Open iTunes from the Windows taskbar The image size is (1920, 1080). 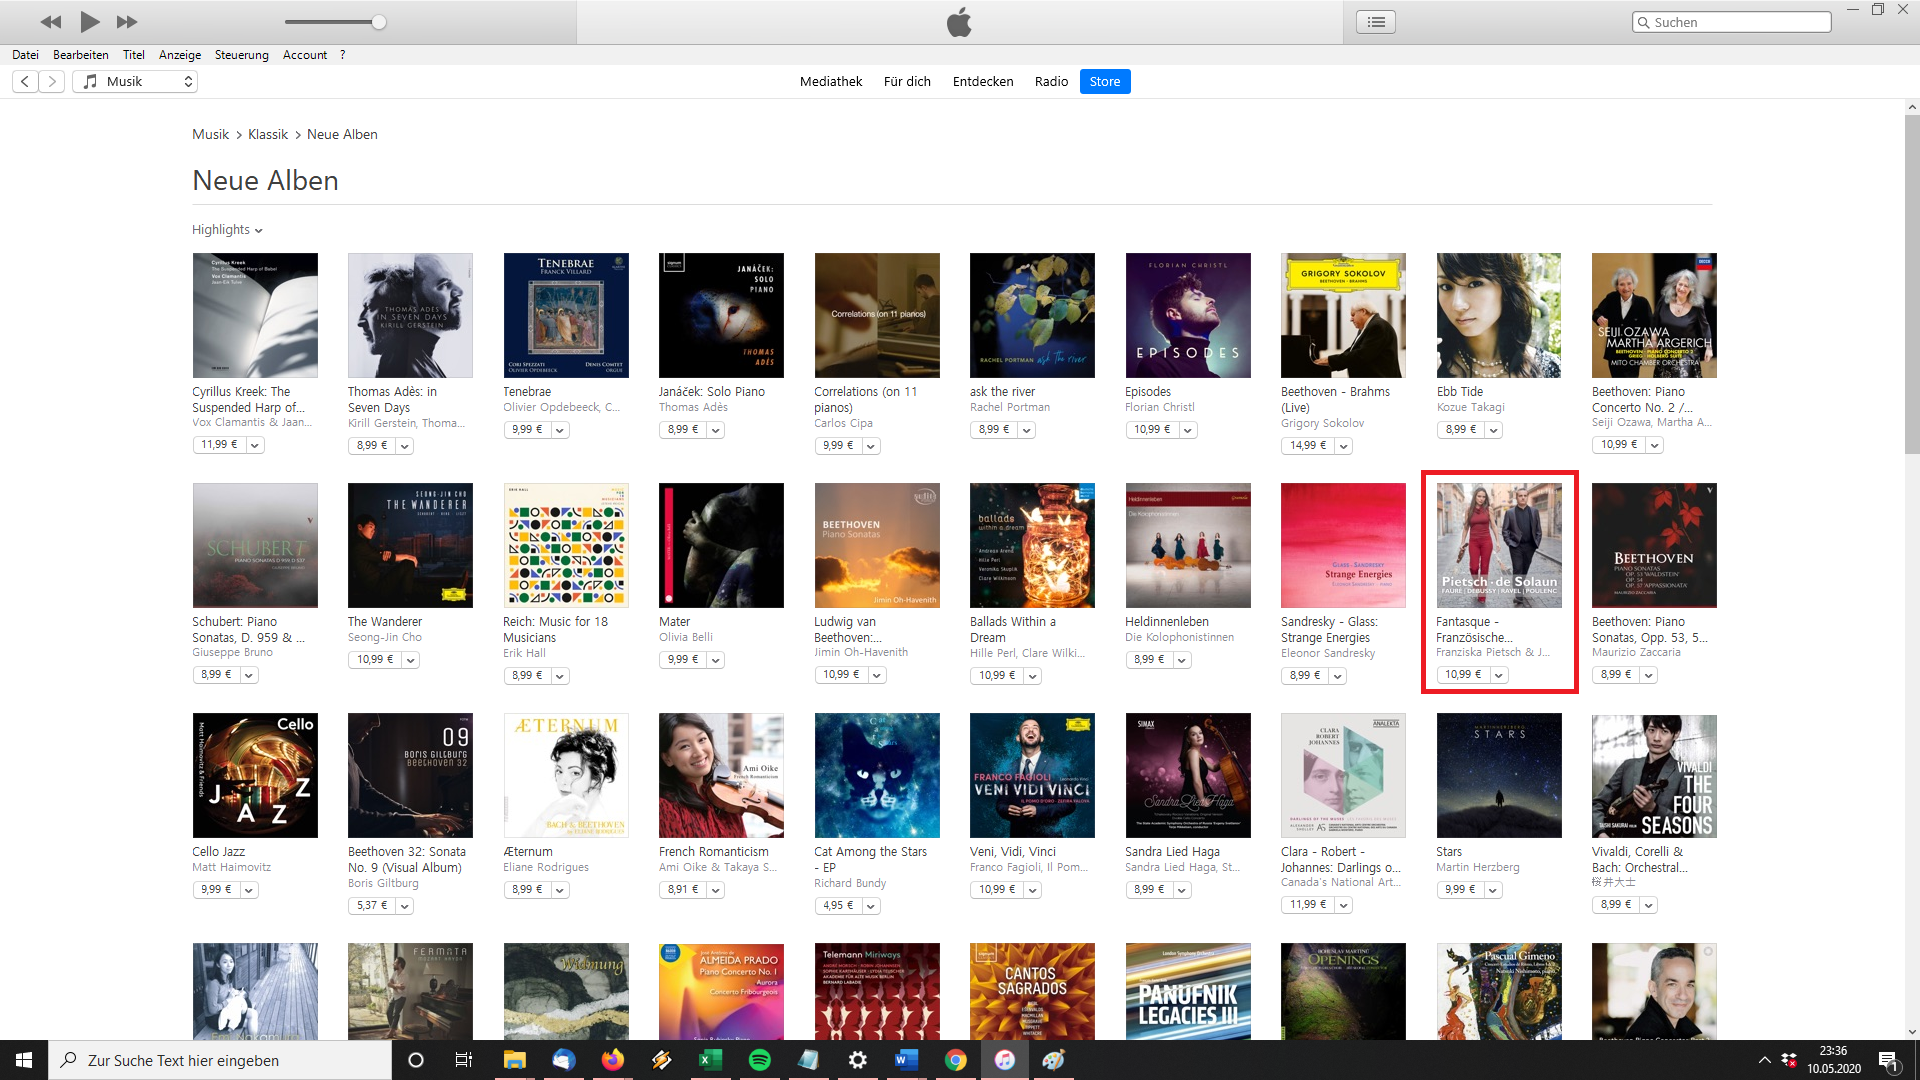coord(1004,1060)
